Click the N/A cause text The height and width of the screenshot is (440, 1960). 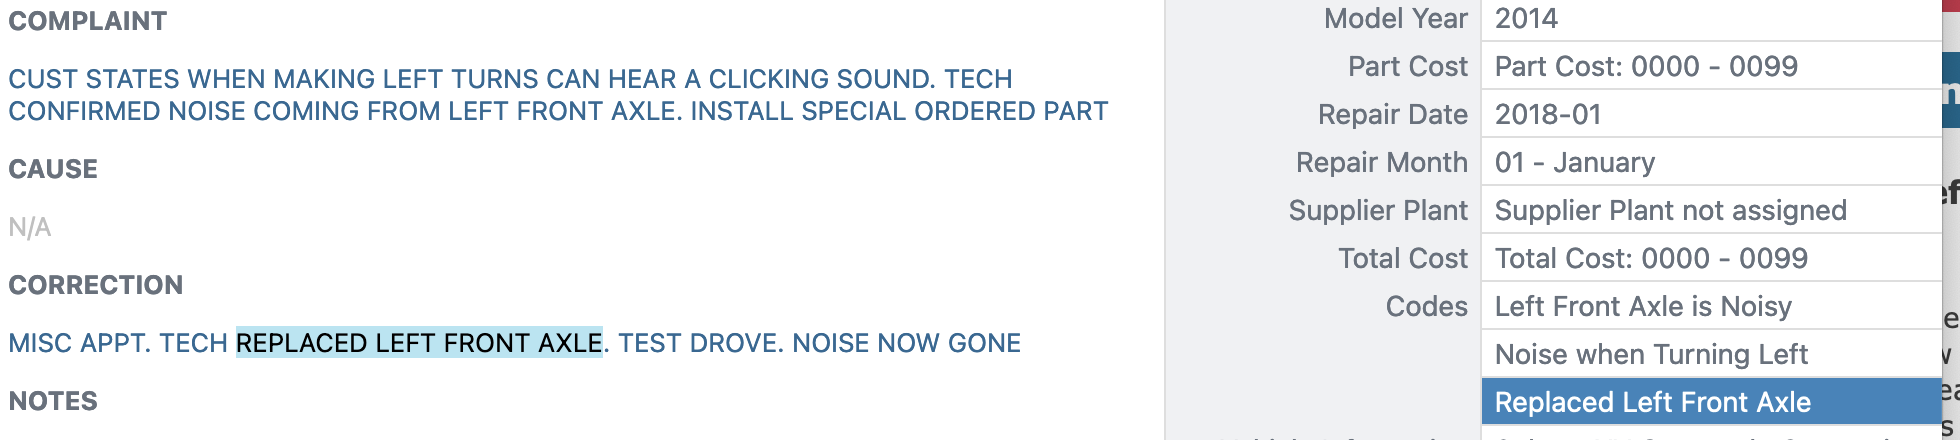pos(30,227)
